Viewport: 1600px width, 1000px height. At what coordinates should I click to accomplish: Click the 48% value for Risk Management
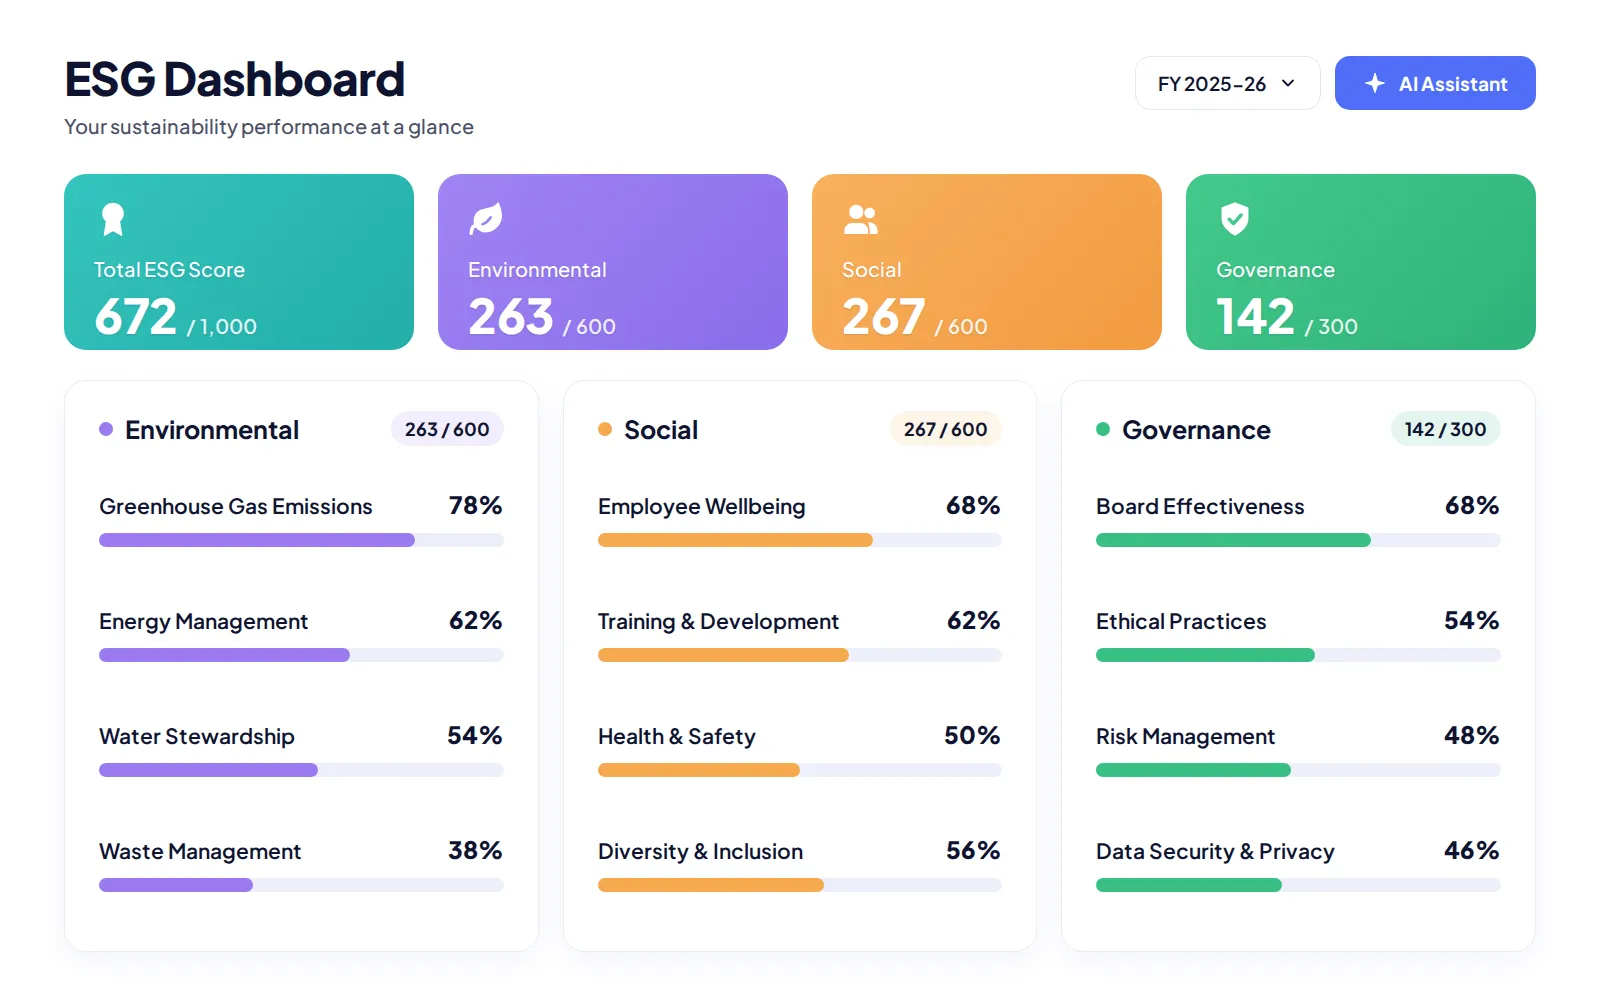pos(1471,736)
